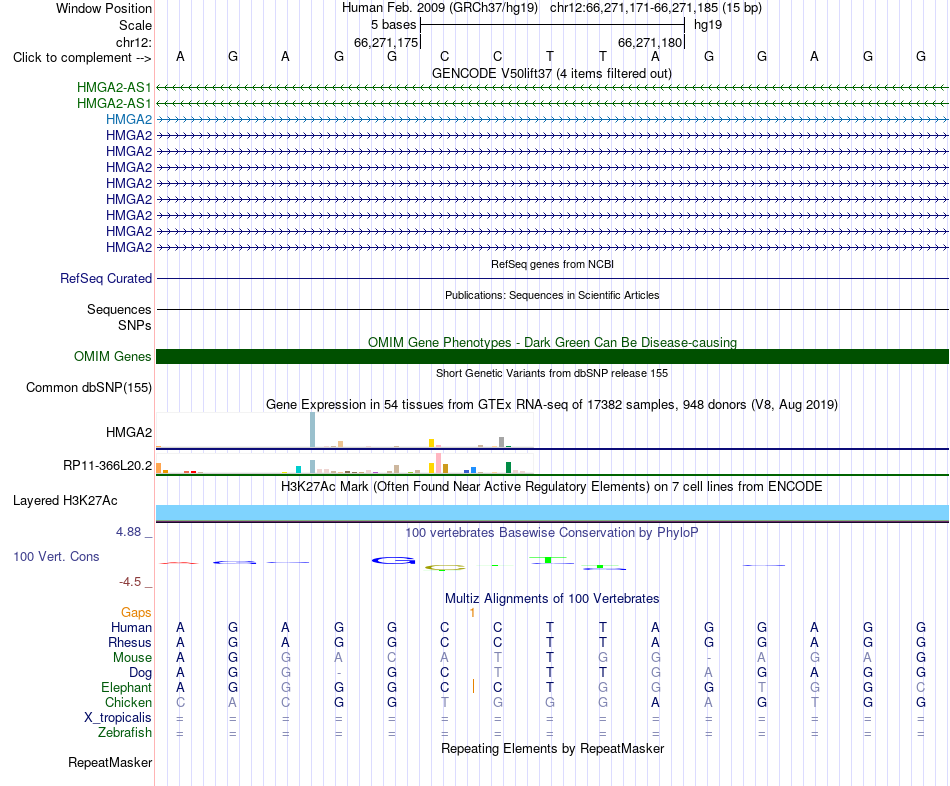Screen dimensions: 950x786
Task: Click the '5 bases' scale bar text
Action: click(x=393, y=25)
